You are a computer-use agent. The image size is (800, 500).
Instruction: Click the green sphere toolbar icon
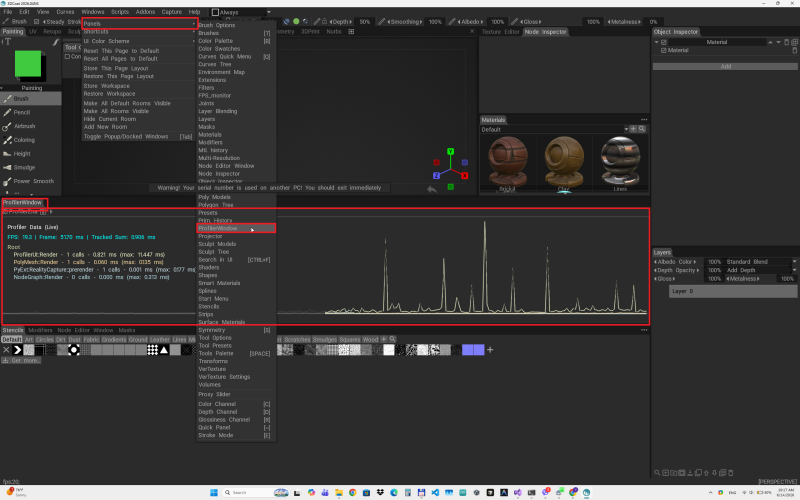coord(296,21)
